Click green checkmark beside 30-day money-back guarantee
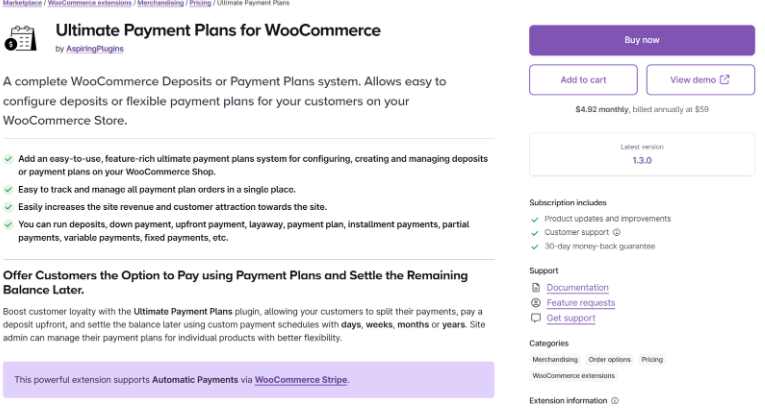The height and width of the screenshot is (418, 765). click(535, 246)
